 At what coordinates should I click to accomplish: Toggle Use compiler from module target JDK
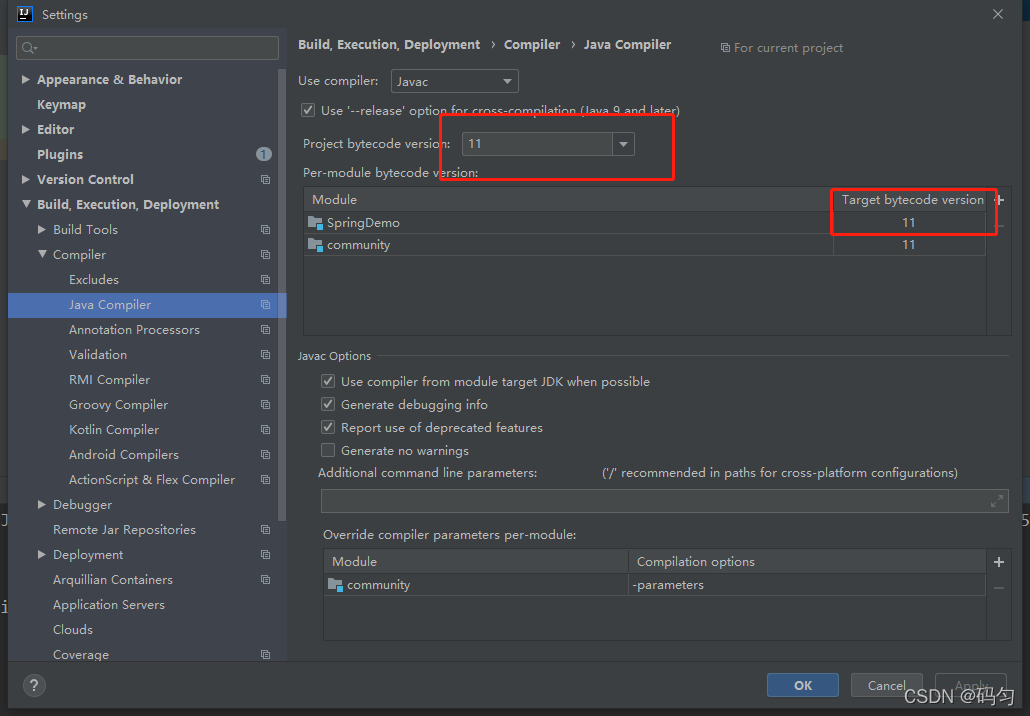(328, 381)
